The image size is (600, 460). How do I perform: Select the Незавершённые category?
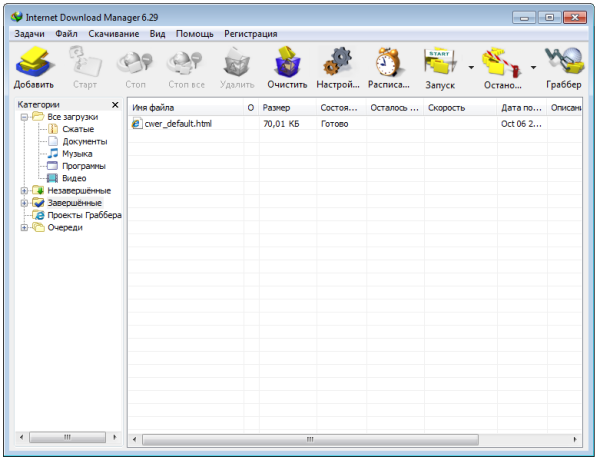coord(79,191)
